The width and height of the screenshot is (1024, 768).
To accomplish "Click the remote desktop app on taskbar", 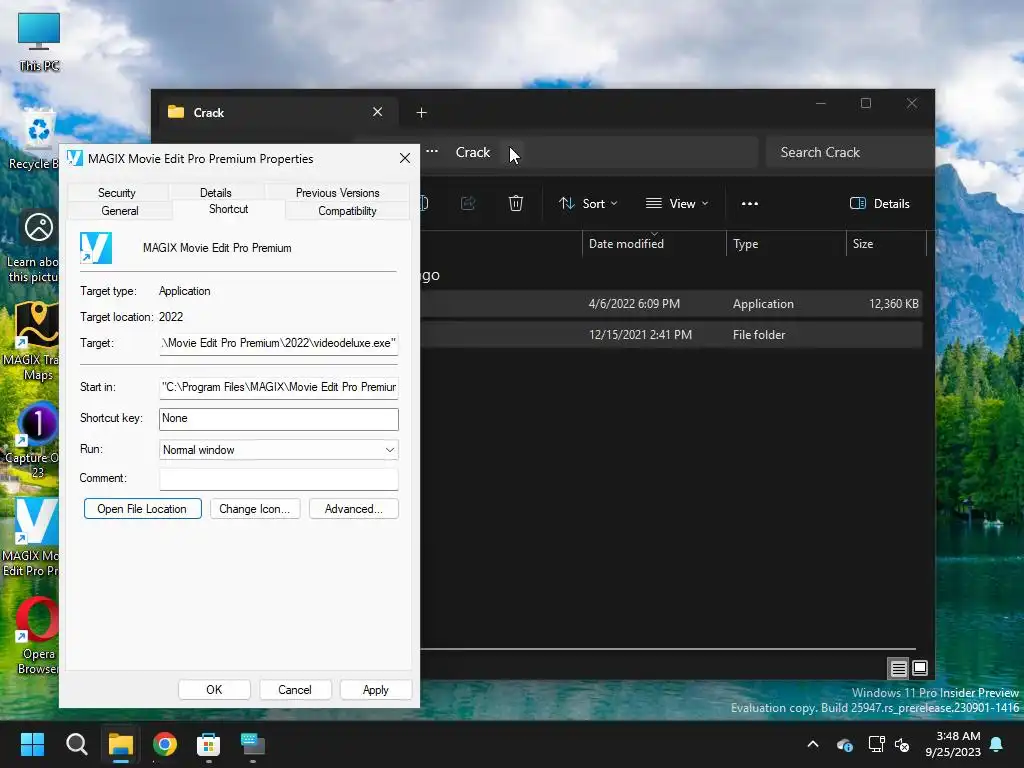I will click(x=253, y=744).
